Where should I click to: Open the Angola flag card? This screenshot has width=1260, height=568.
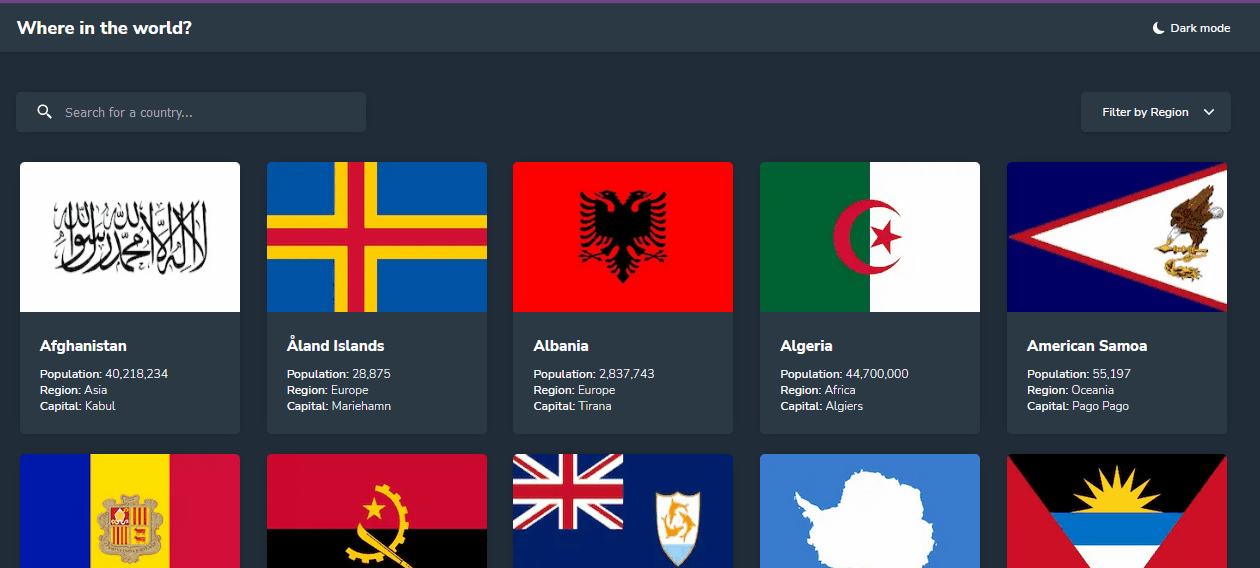pyautogui.click(x=377, y=511)
